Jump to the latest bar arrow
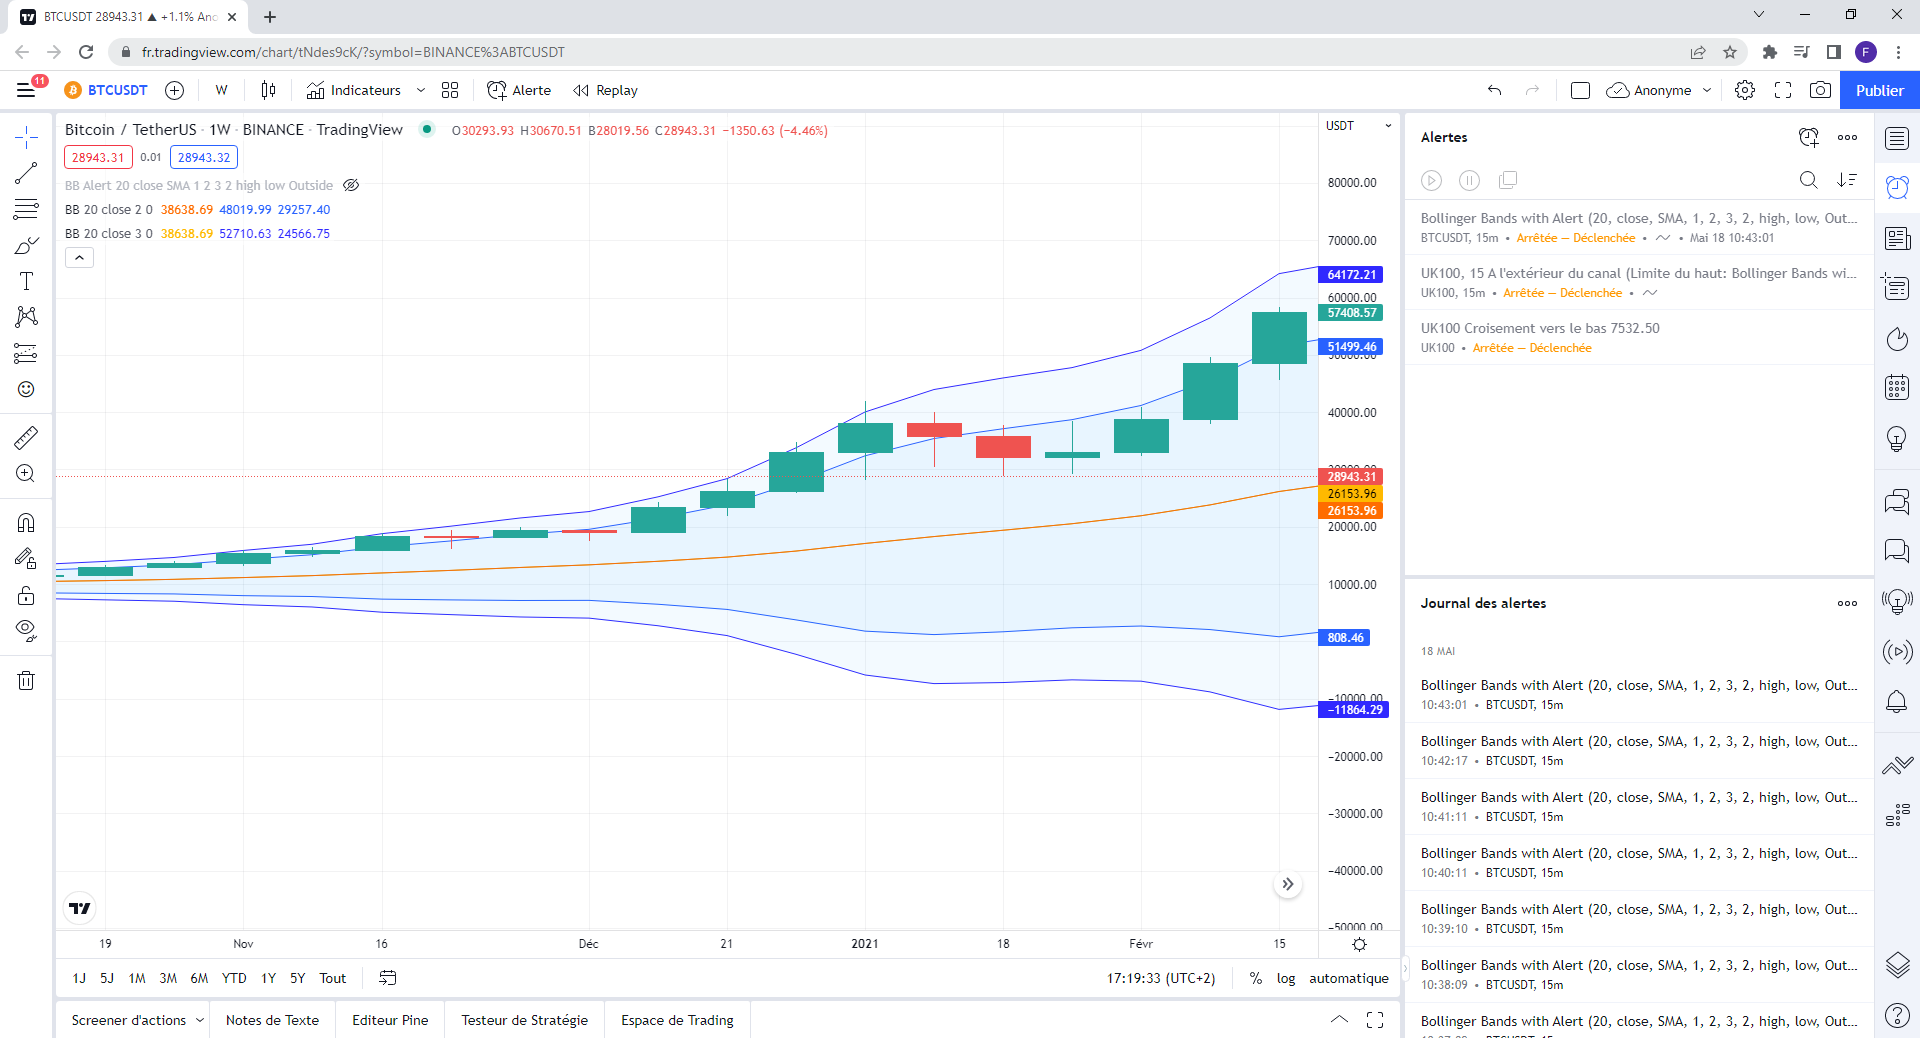The height and width of the screenshot is (1038, 1920). pos(1288,884)
